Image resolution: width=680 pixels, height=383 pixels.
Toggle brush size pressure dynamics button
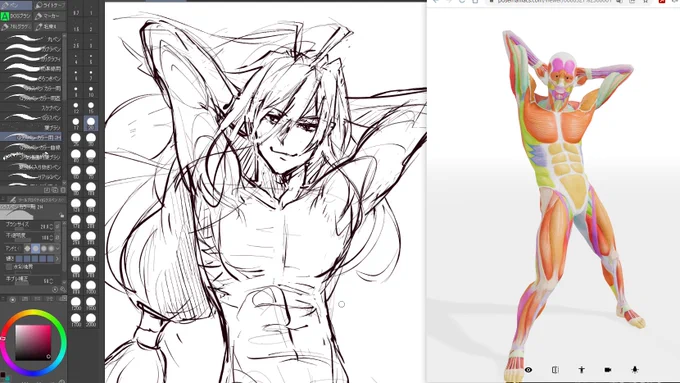[x=58, y=226]
